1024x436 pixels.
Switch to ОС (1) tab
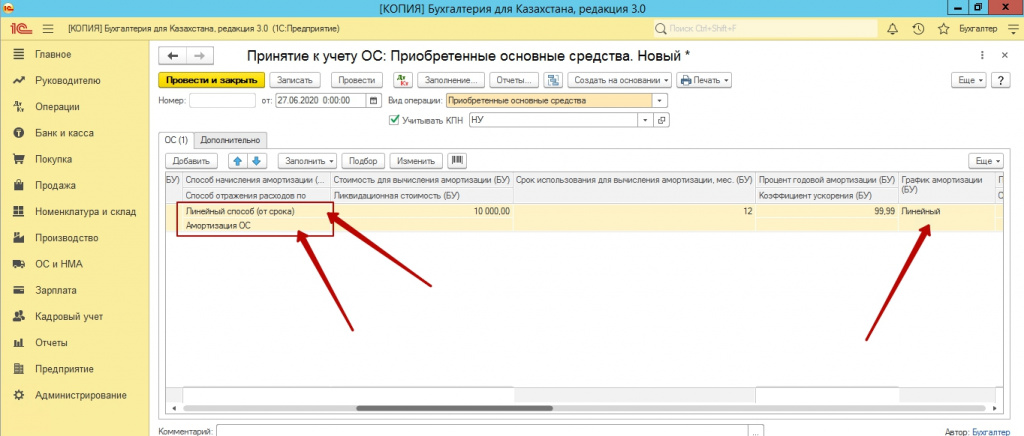[176, 140]
